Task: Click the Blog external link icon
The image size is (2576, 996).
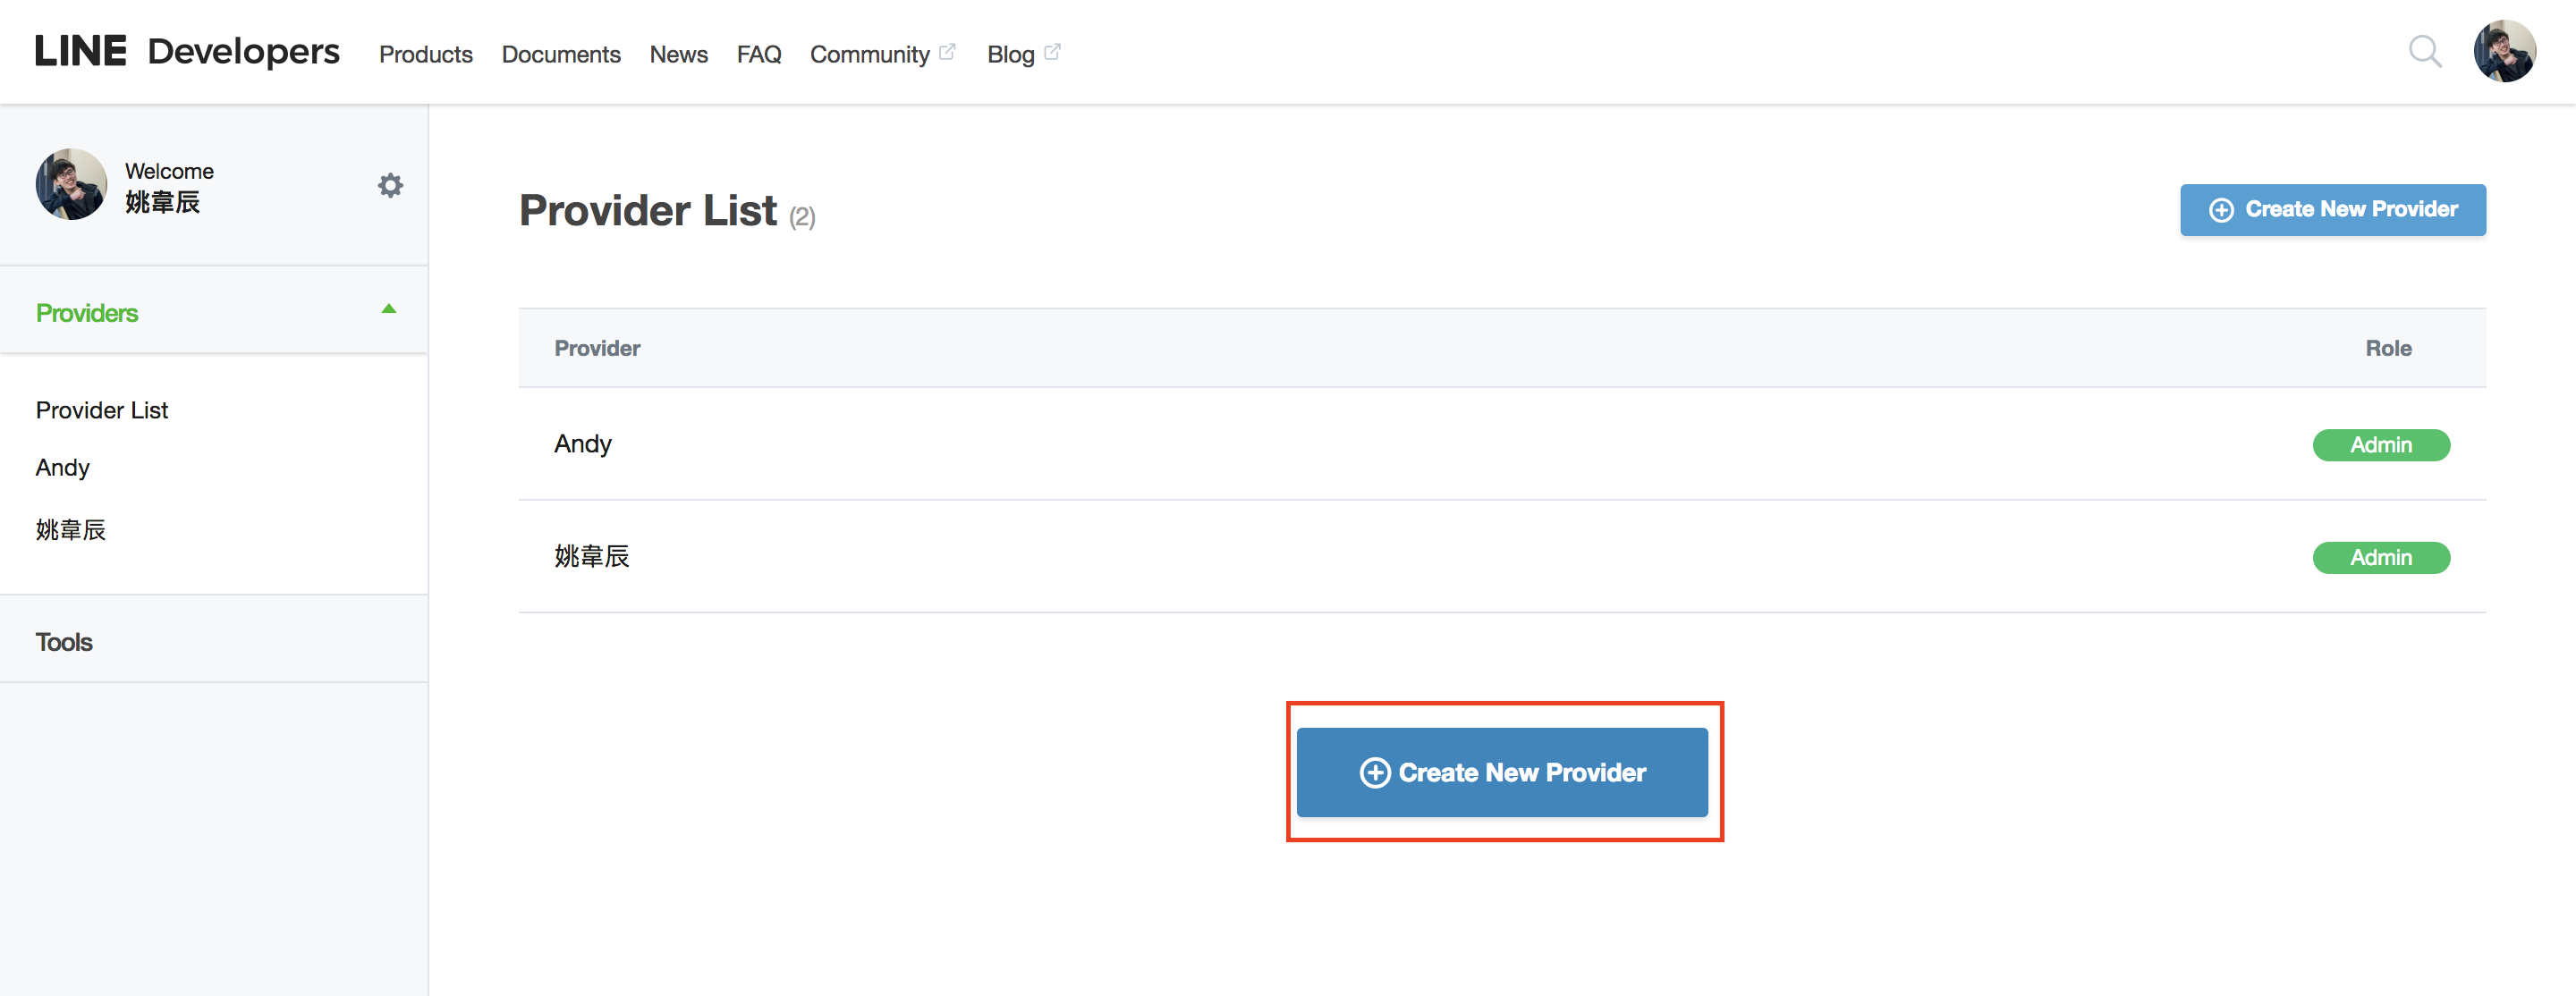Action: (1052, 51)
